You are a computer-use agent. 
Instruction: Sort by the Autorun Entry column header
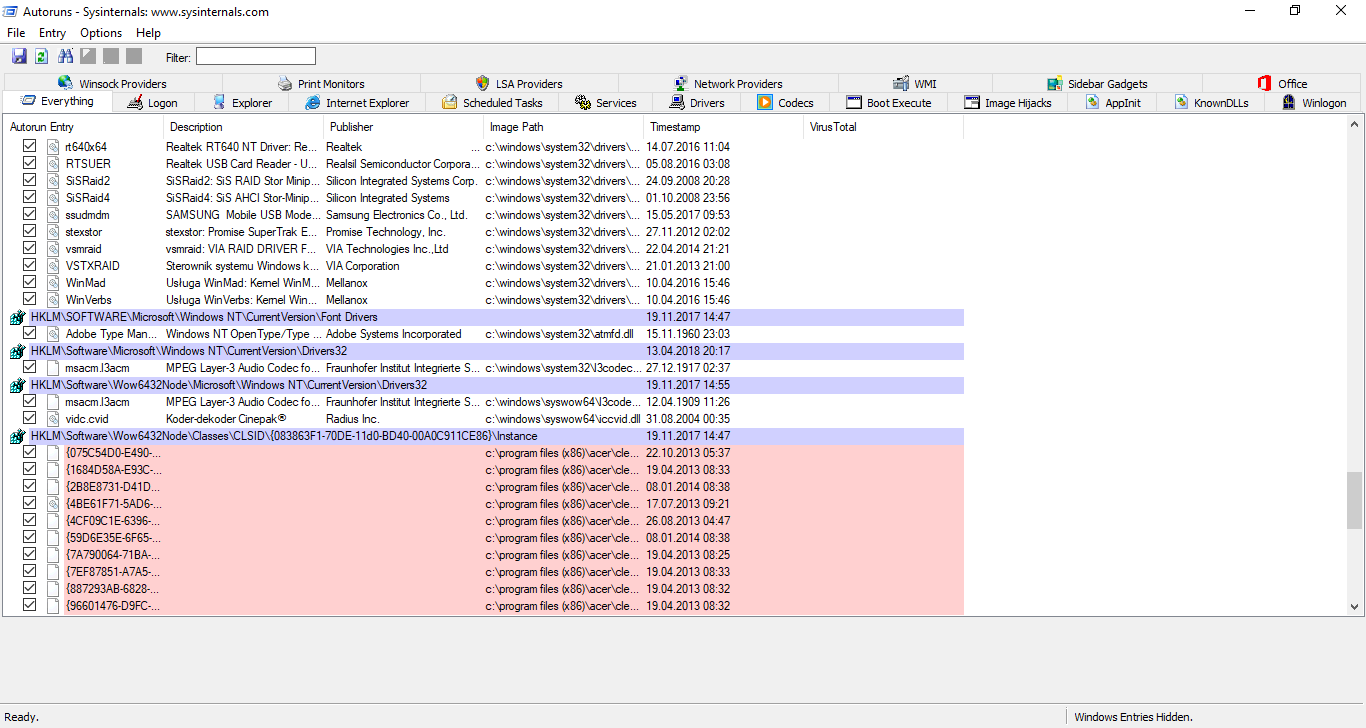pos(84,127)
